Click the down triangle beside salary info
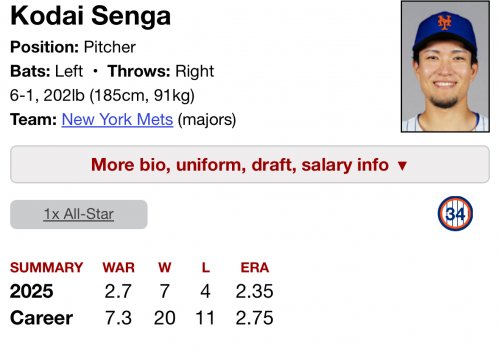This screenshot has height=360, width=500. click(402, 166)
